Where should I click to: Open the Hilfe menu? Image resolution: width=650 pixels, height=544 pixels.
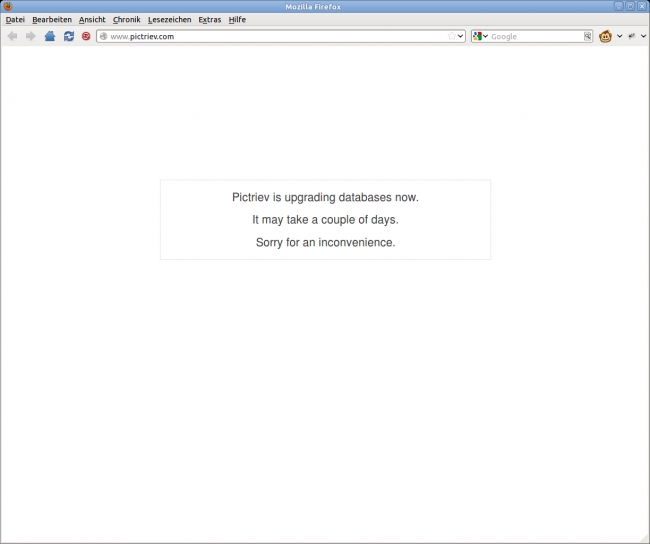[x=237, y=19]
